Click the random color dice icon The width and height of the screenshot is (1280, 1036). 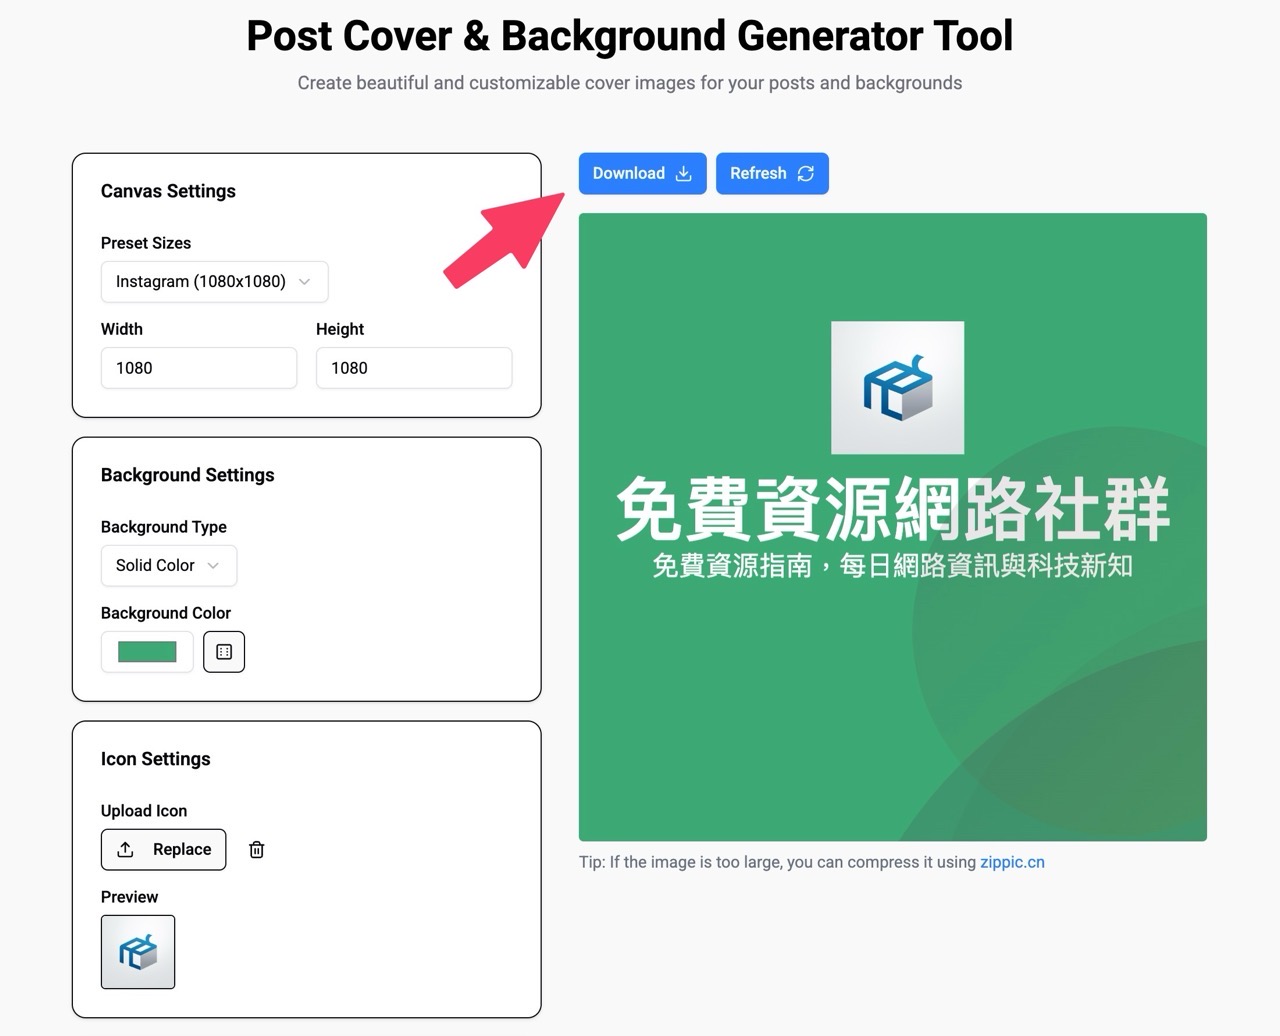224,652
